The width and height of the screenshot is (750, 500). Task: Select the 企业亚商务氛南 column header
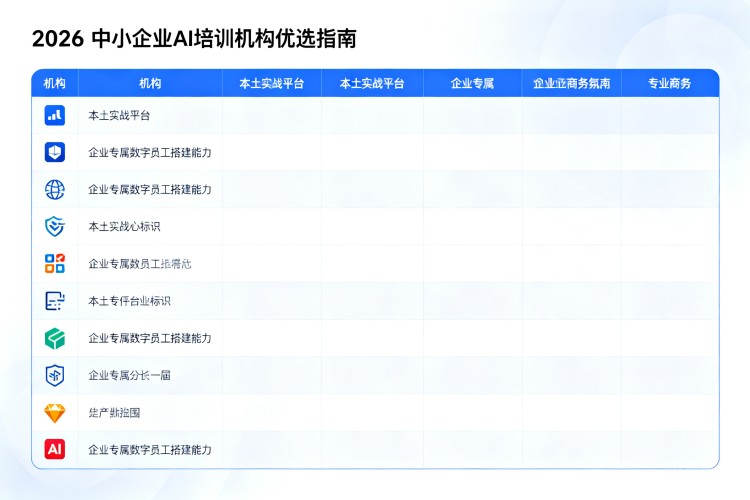pos(572,83)
